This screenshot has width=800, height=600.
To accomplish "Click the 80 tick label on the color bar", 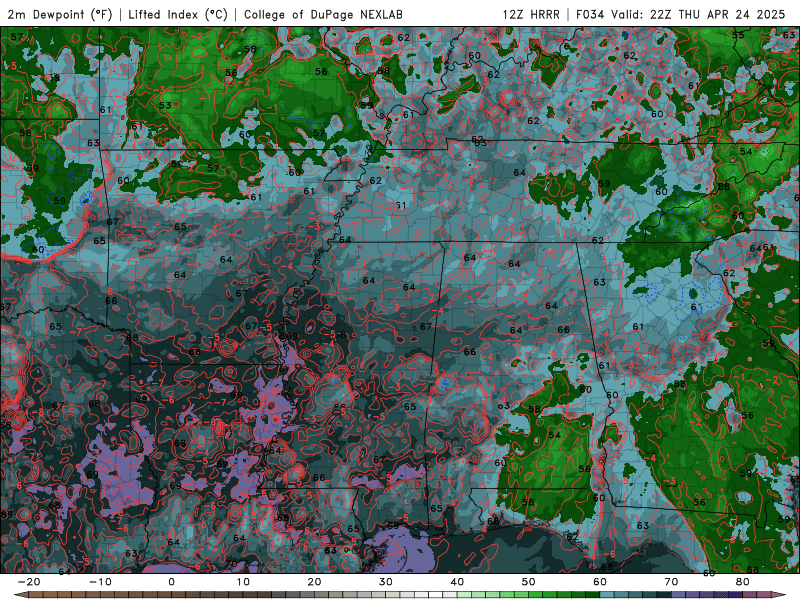I will [743, 582].
